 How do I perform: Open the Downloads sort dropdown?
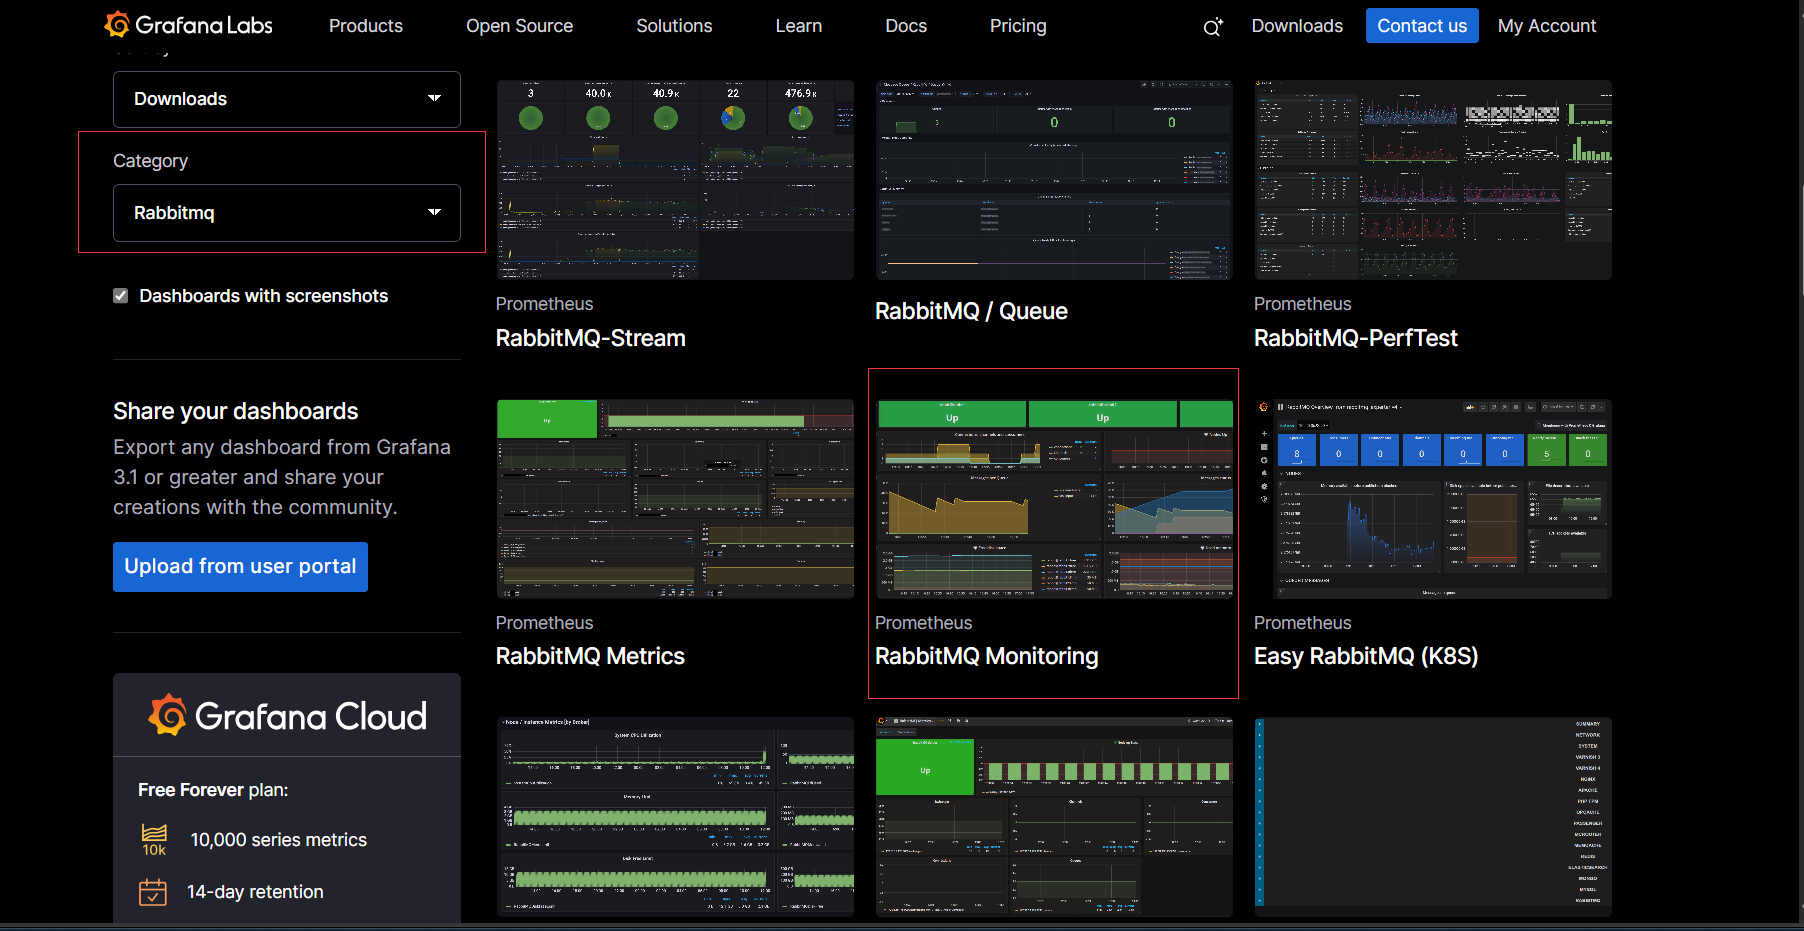[x=287, y=99]
